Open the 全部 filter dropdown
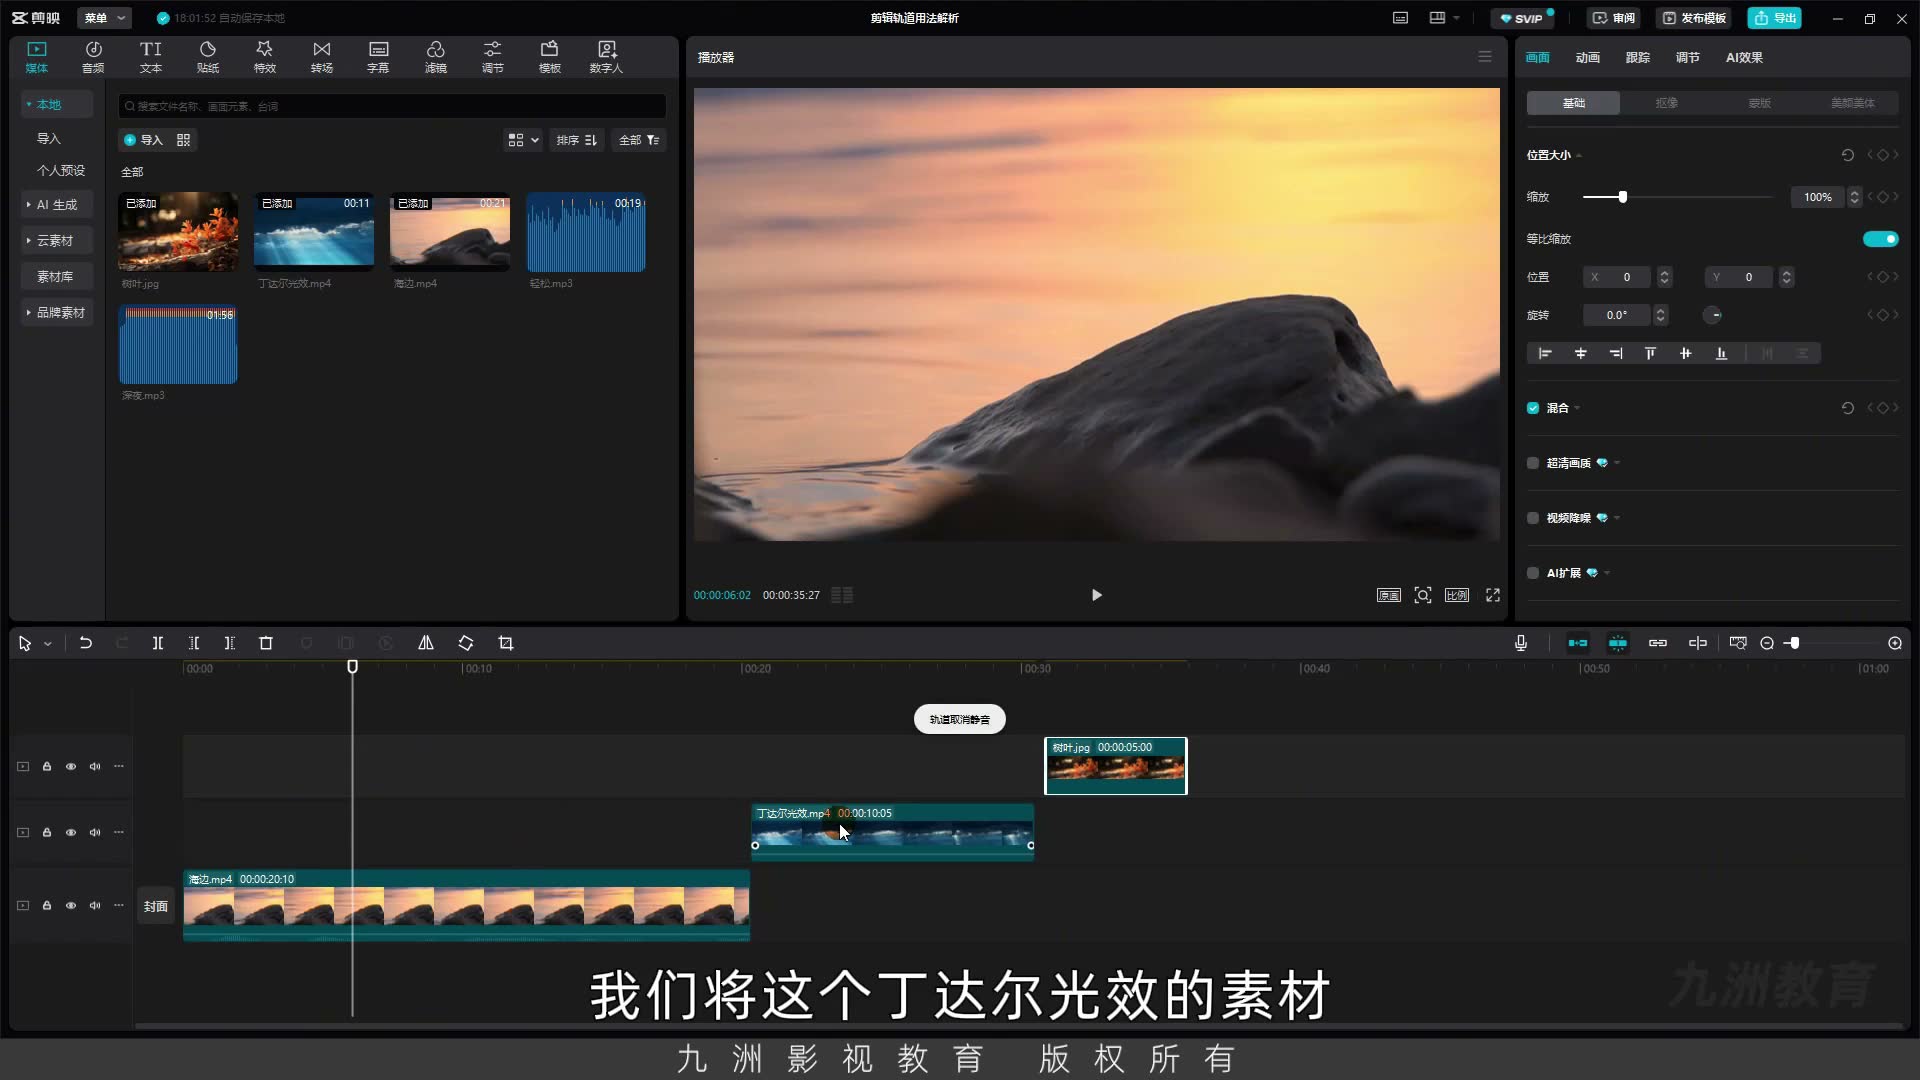The image size is (1920, 1080). (x=639, y=140)
